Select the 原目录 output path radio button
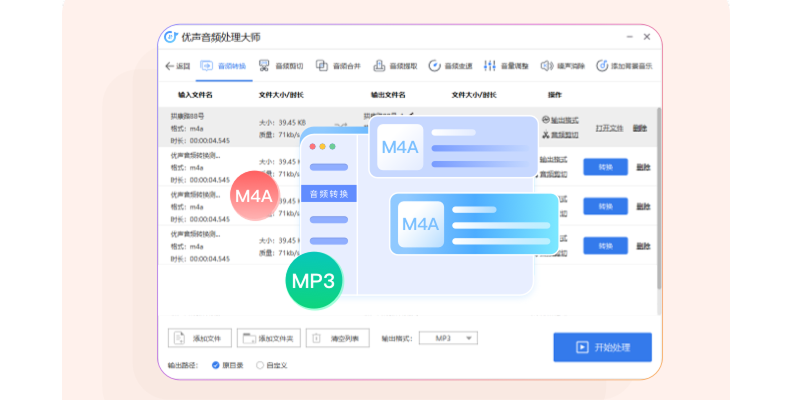 (x=216, y=365)
